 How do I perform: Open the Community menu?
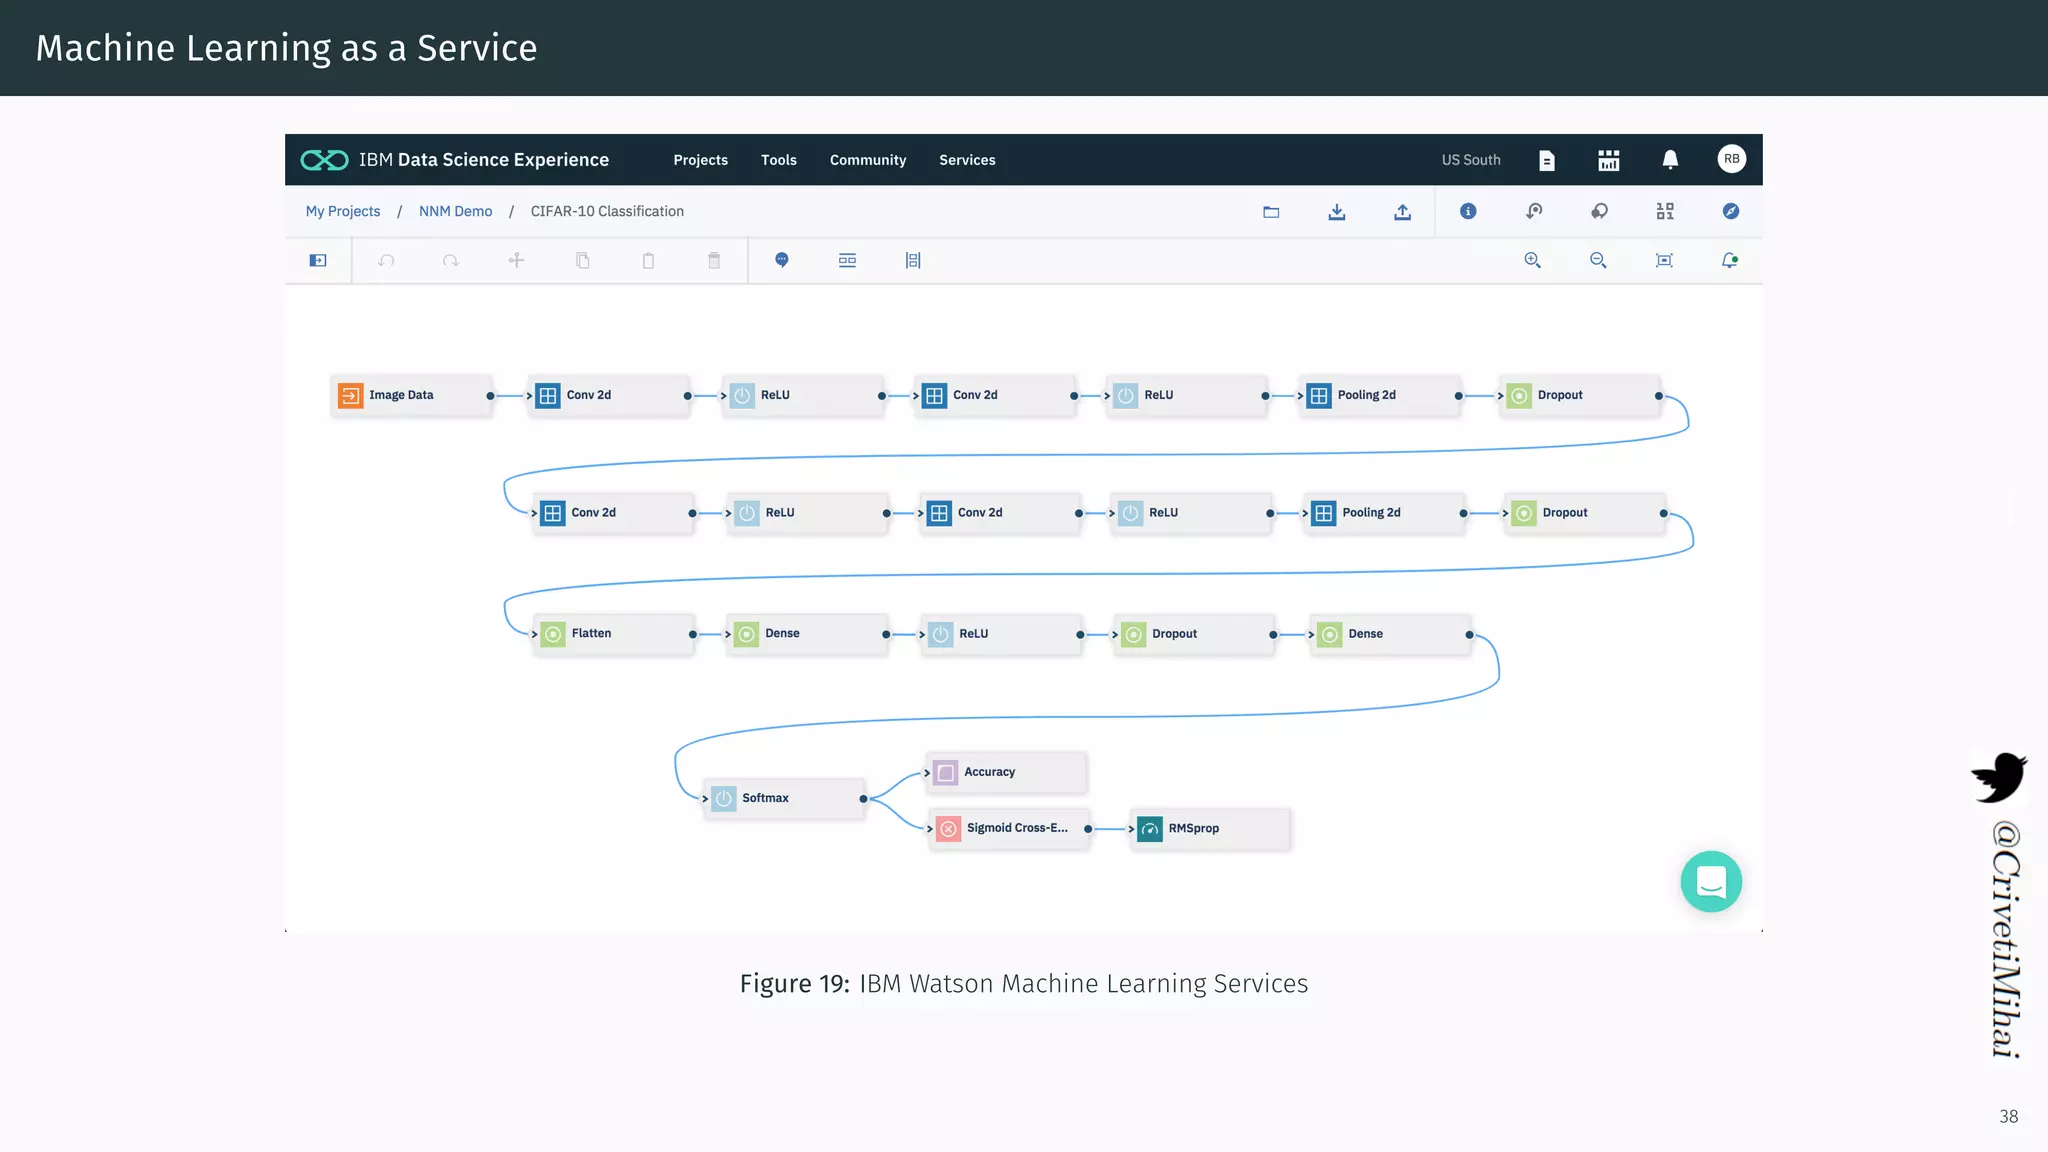pos(867,160)
